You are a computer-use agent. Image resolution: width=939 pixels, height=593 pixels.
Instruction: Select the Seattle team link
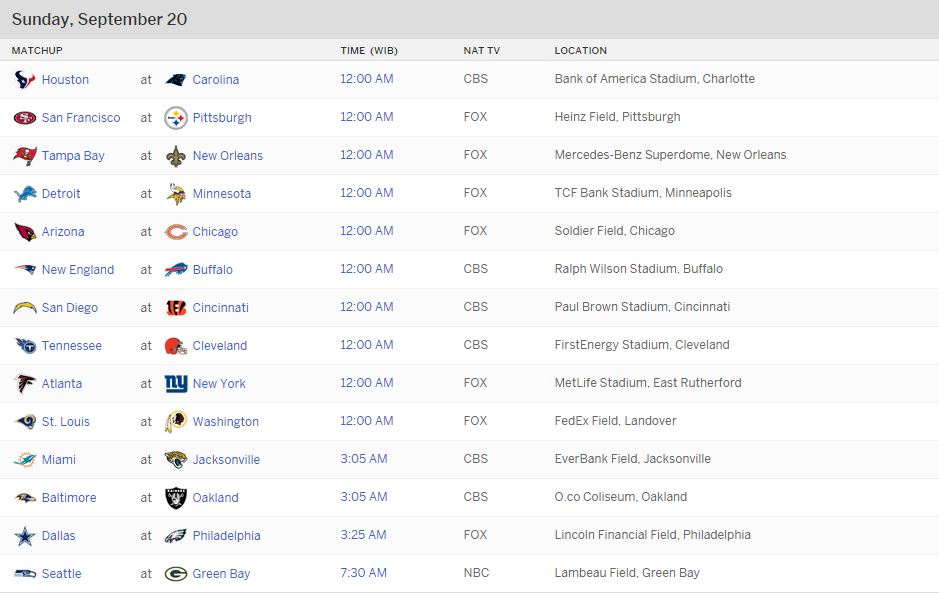click(x=62, y=574)
